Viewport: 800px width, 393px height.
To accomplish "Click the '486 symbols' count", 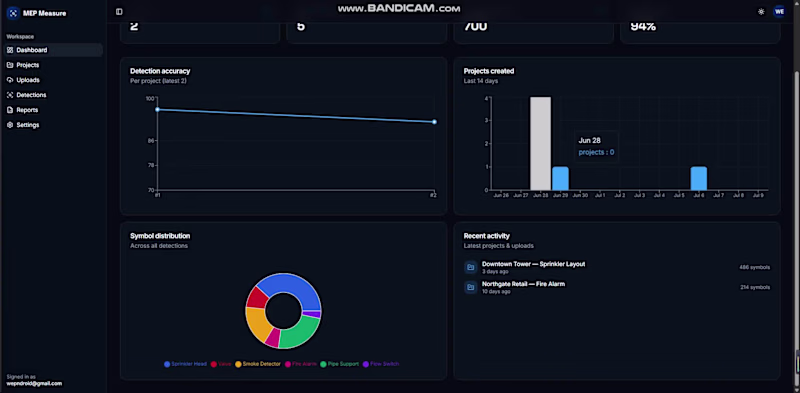I will tap(755, 267).
